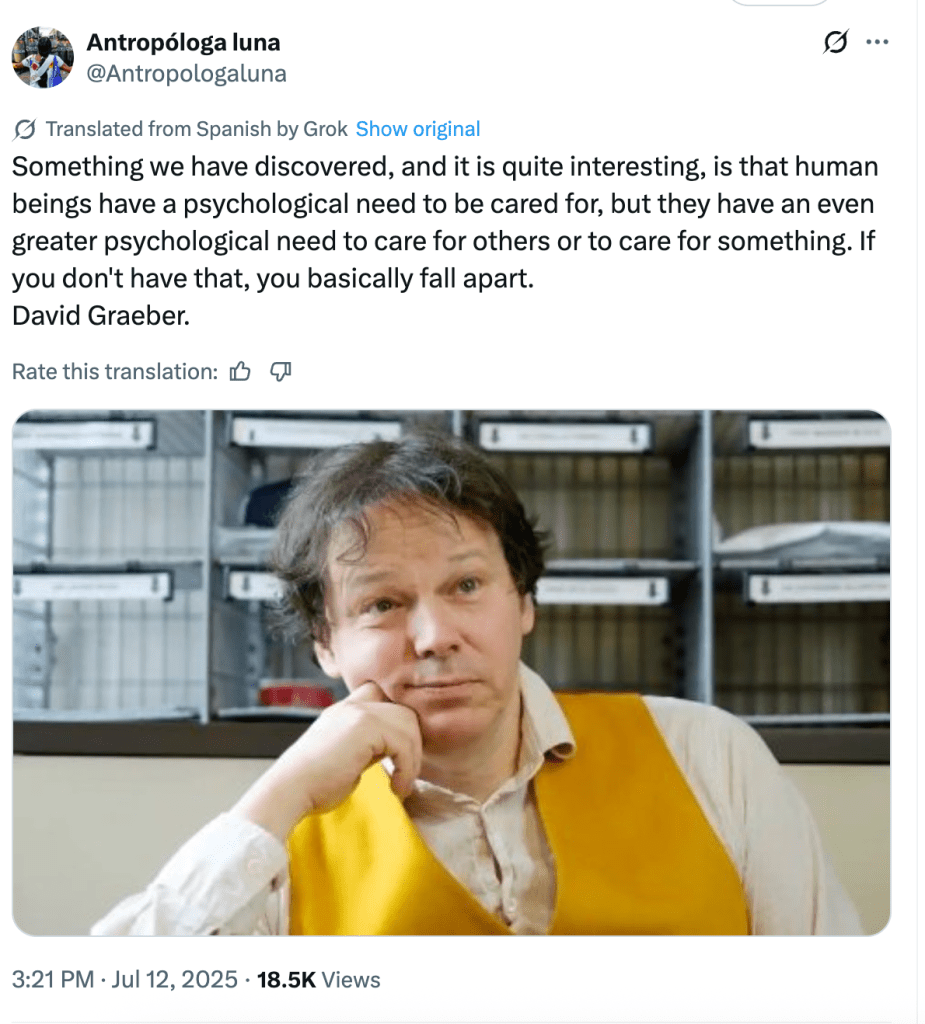
Task: Open Antropóloga luna's profile avatar
Action: coord(42,57)
